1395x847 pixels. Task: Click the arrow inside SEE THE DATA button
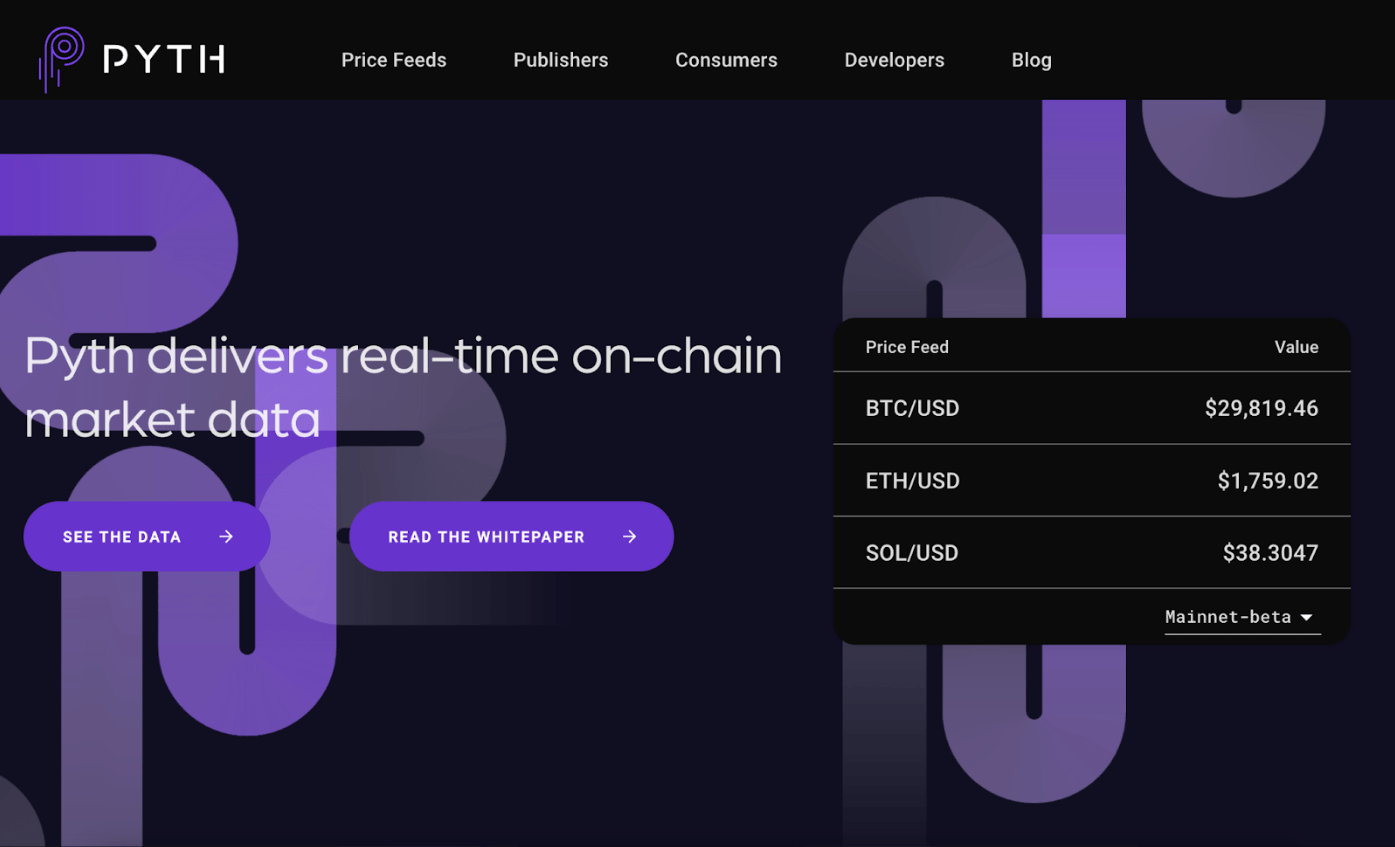[x=226, y=536]
